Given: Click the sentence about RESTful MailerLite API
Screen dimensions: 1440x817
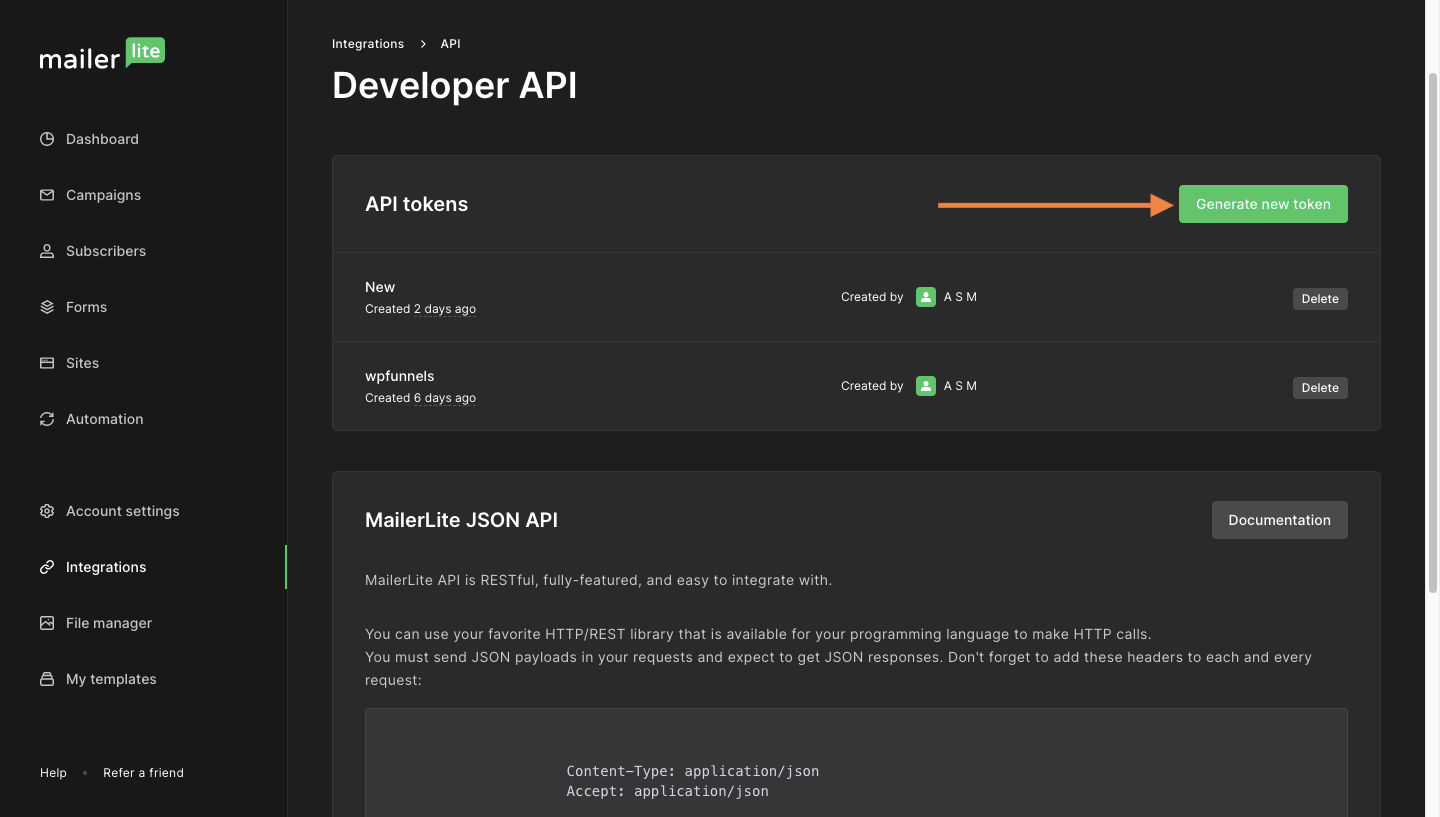Looking at the screenshot, I should (598, 580).
